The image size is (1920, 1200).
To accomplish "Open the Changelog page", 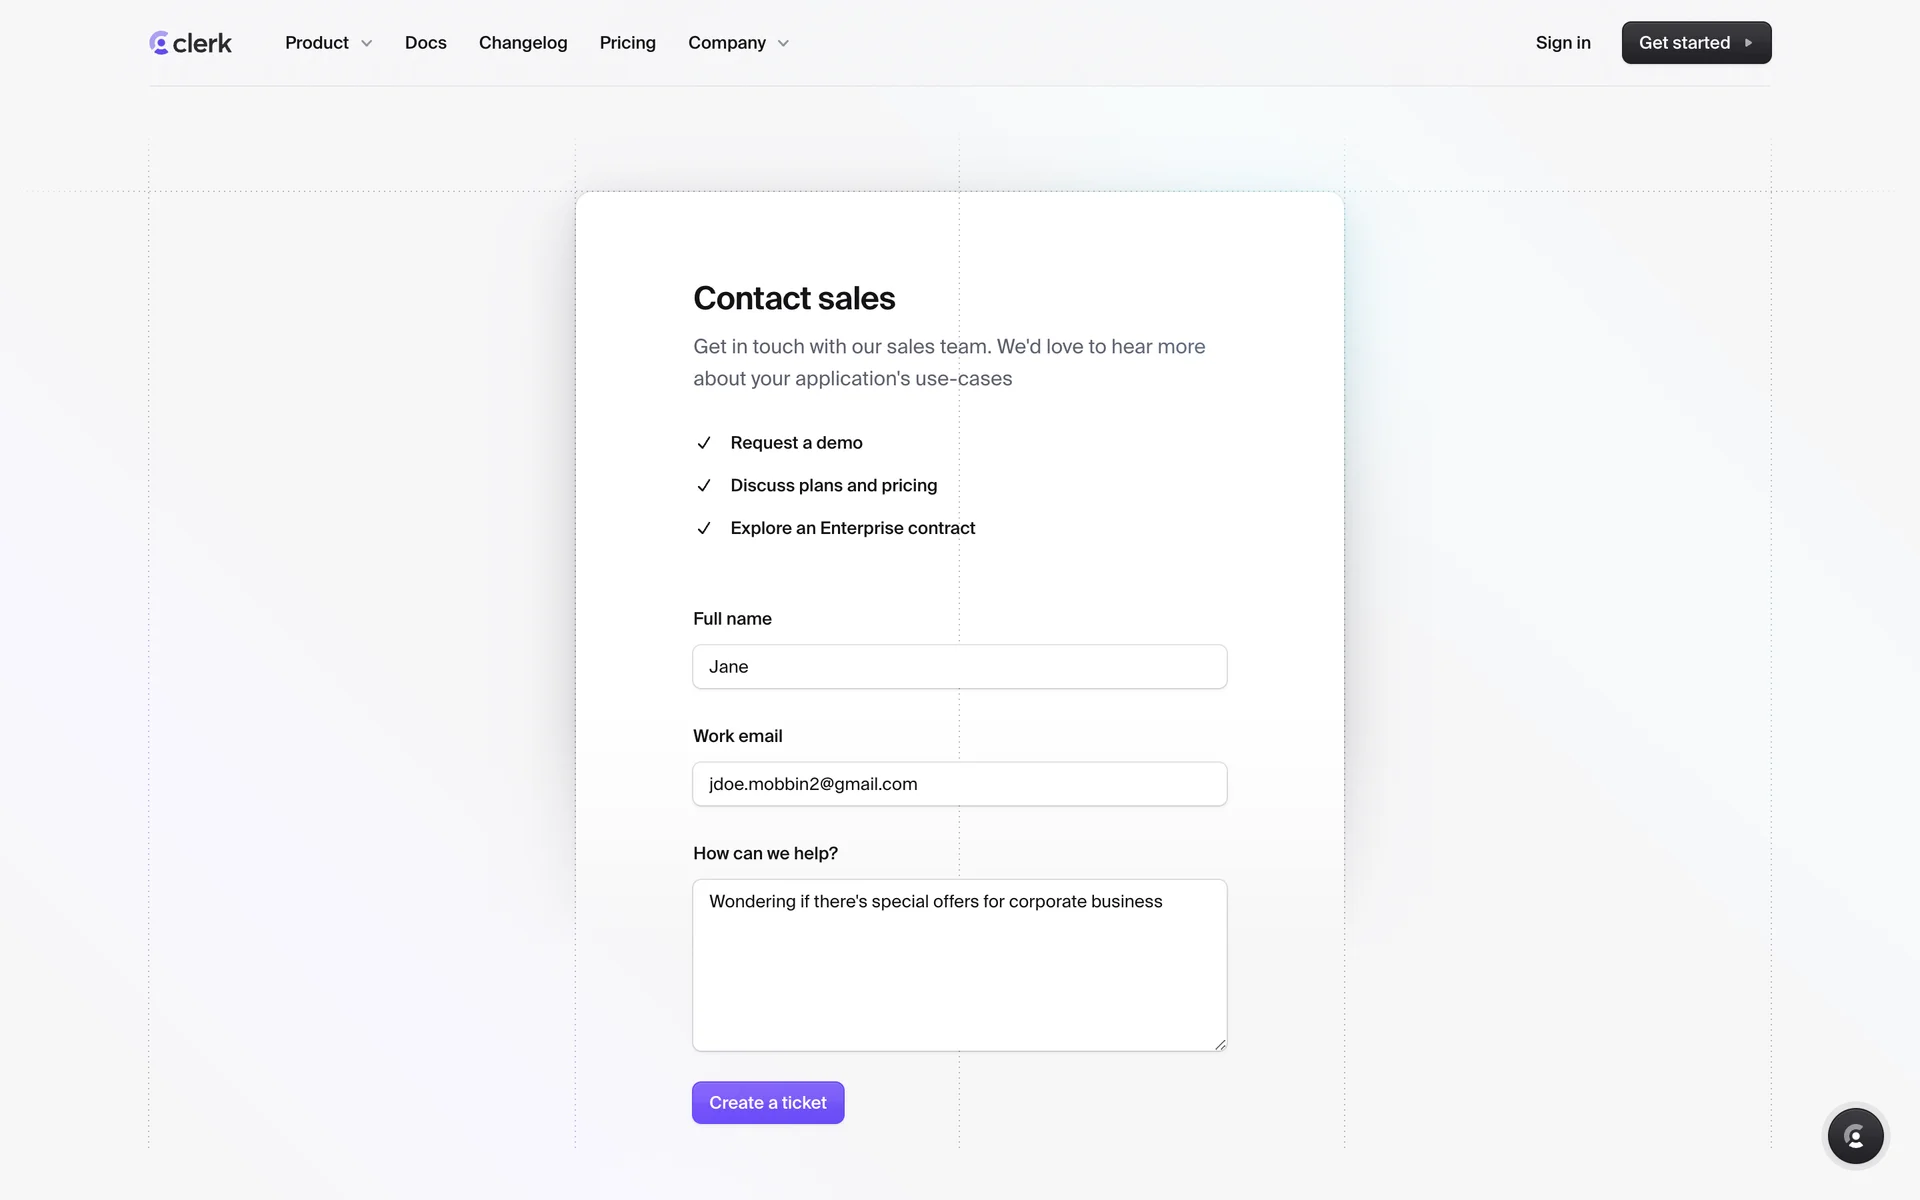I will tap(523, 43).
